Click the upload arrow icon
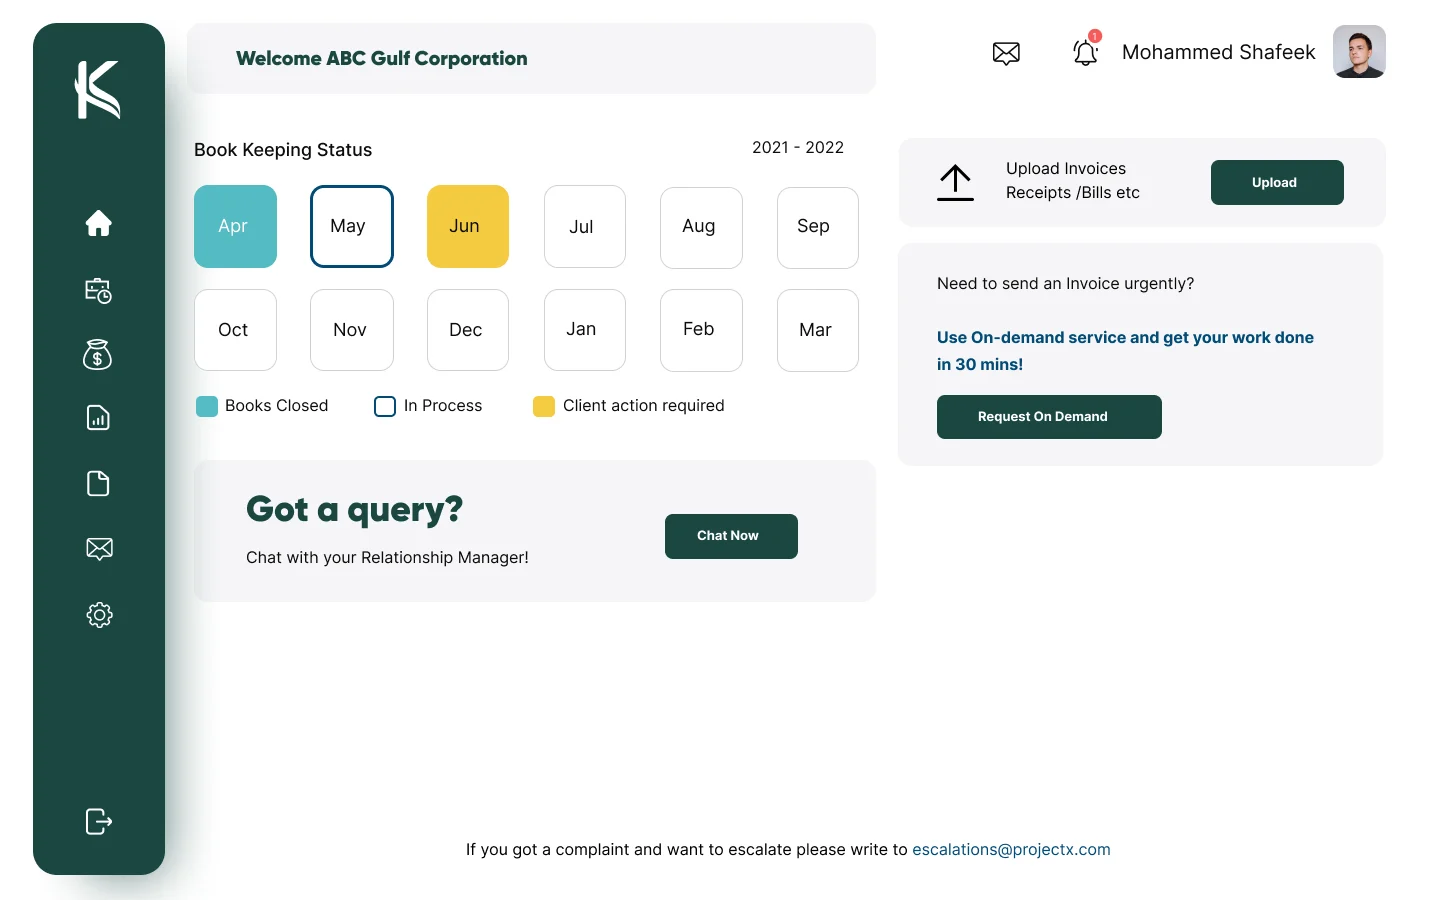Screen dimensions: 1440x900 [x=955, y=182]
